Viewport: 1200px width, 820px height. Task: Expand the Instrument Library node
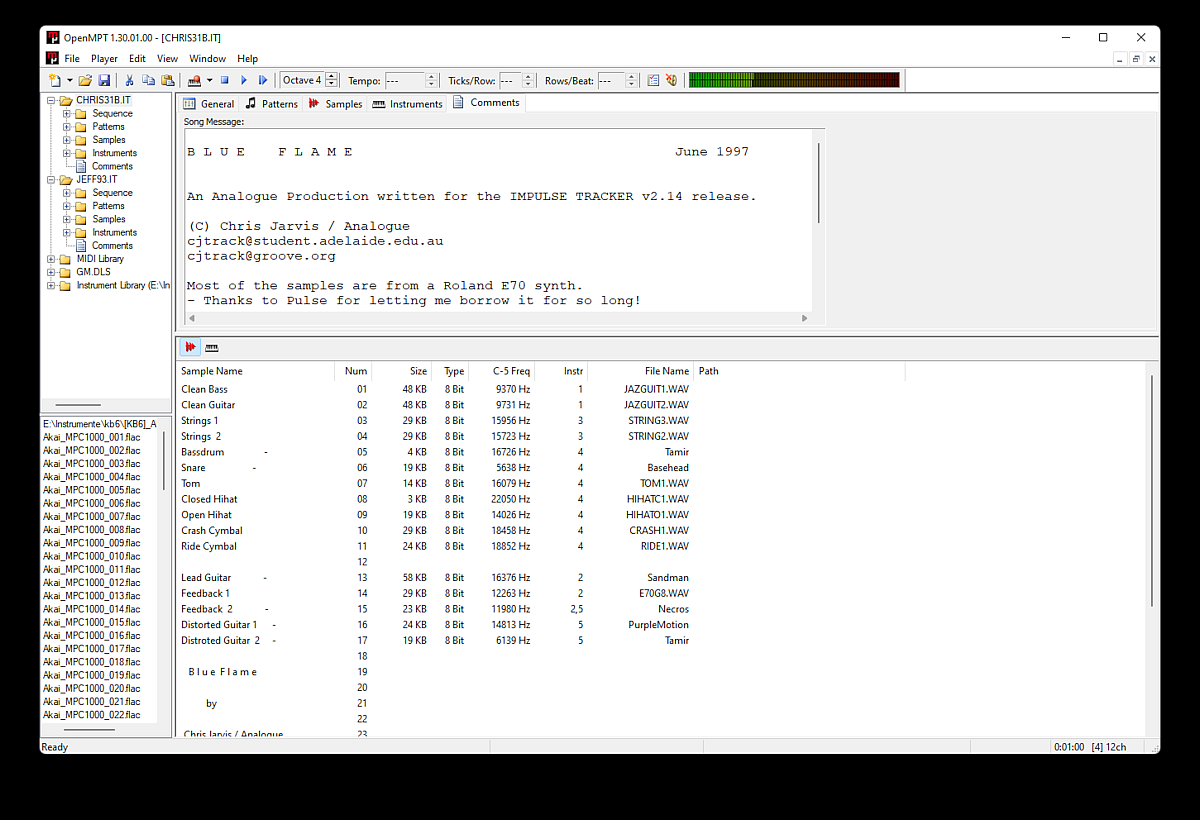[52, 285]
